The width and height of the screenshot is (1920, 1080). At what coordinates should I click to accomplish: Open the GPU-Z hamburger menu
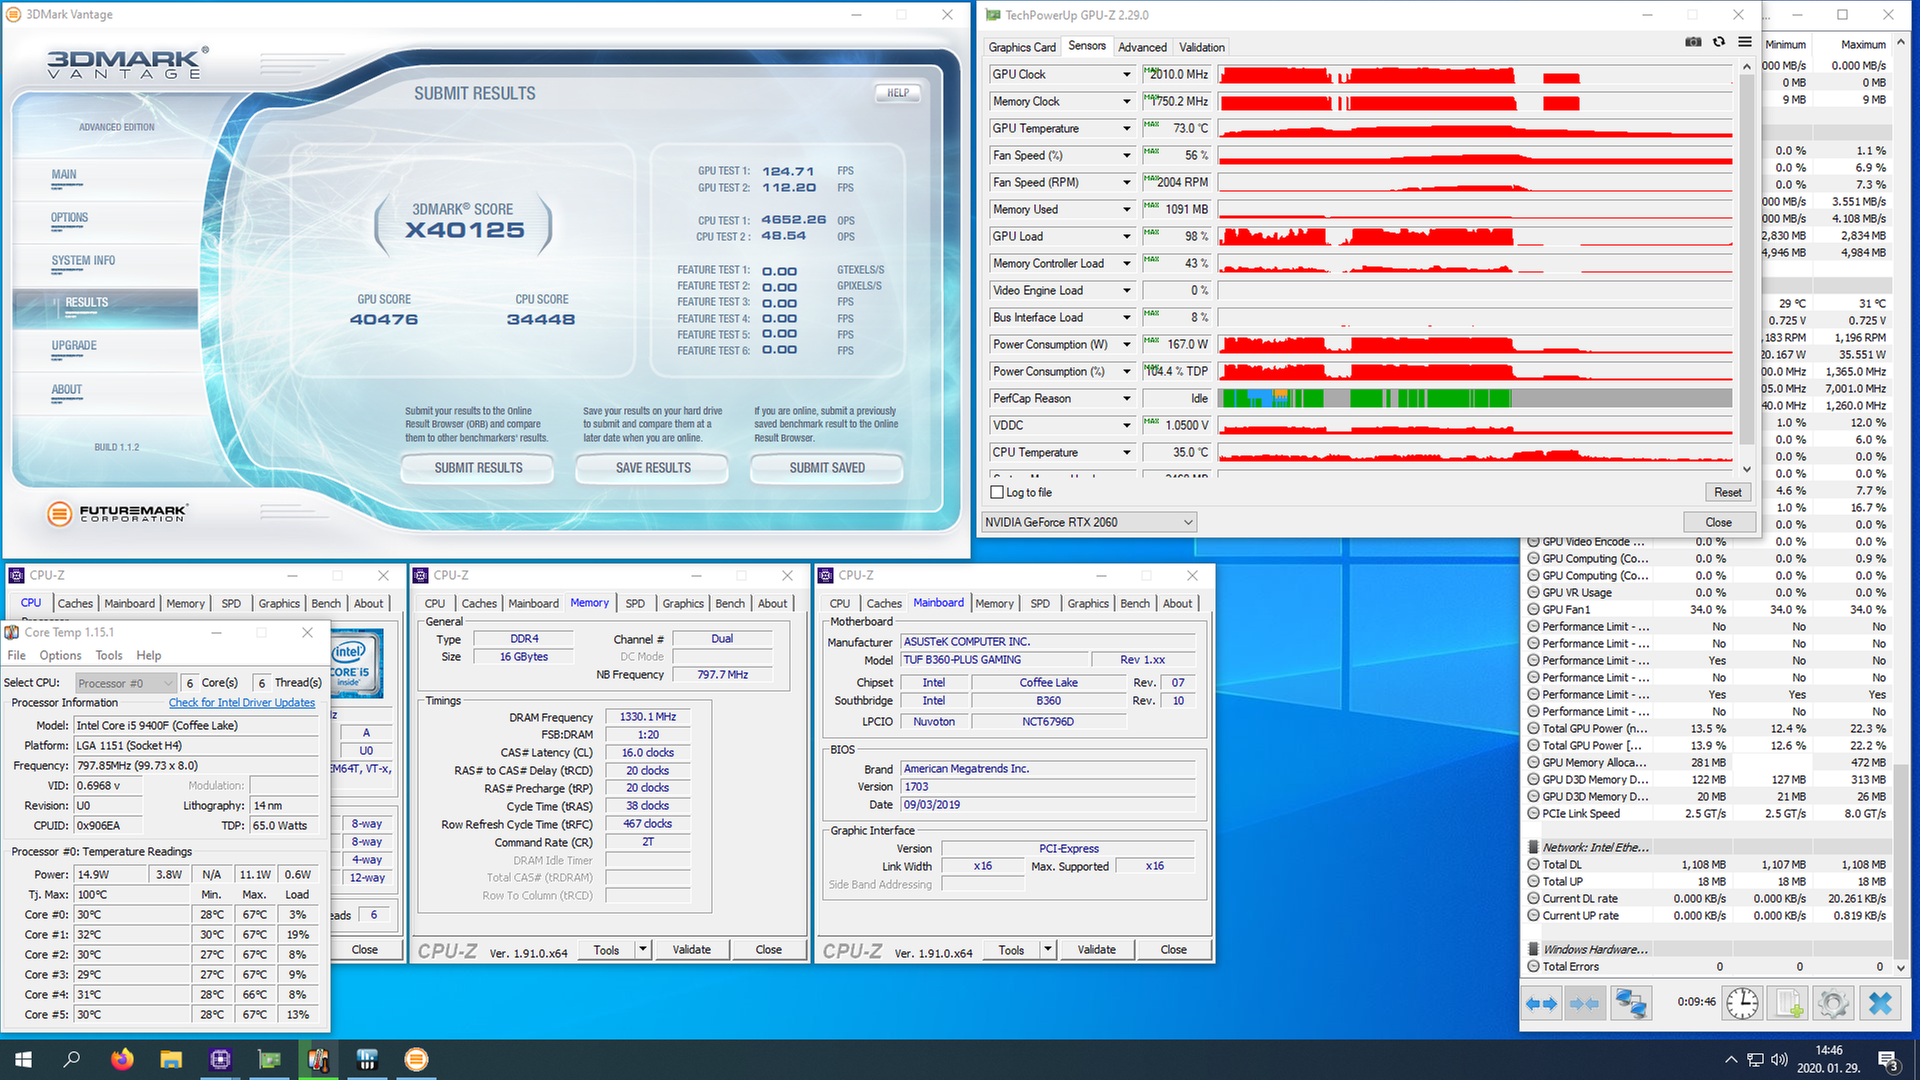(1745, 42)
